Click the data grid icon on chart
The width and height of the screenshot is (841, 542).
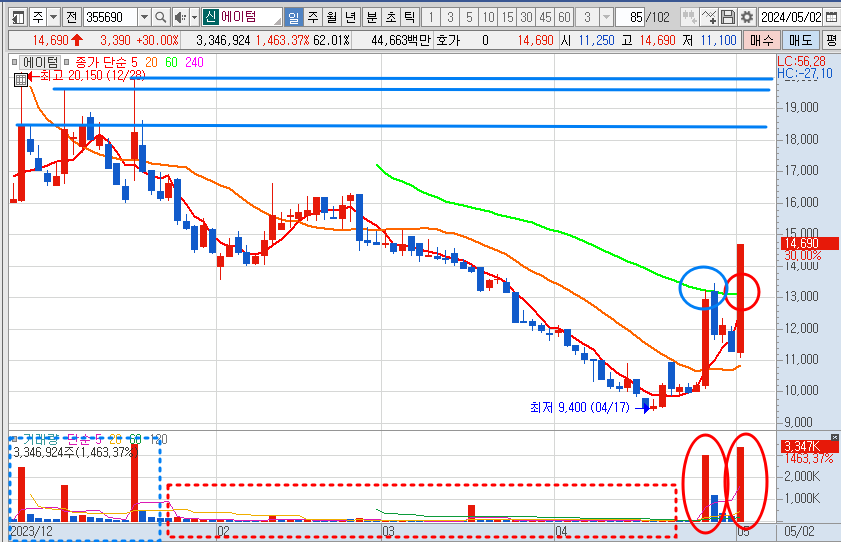[x=20, y=80]
